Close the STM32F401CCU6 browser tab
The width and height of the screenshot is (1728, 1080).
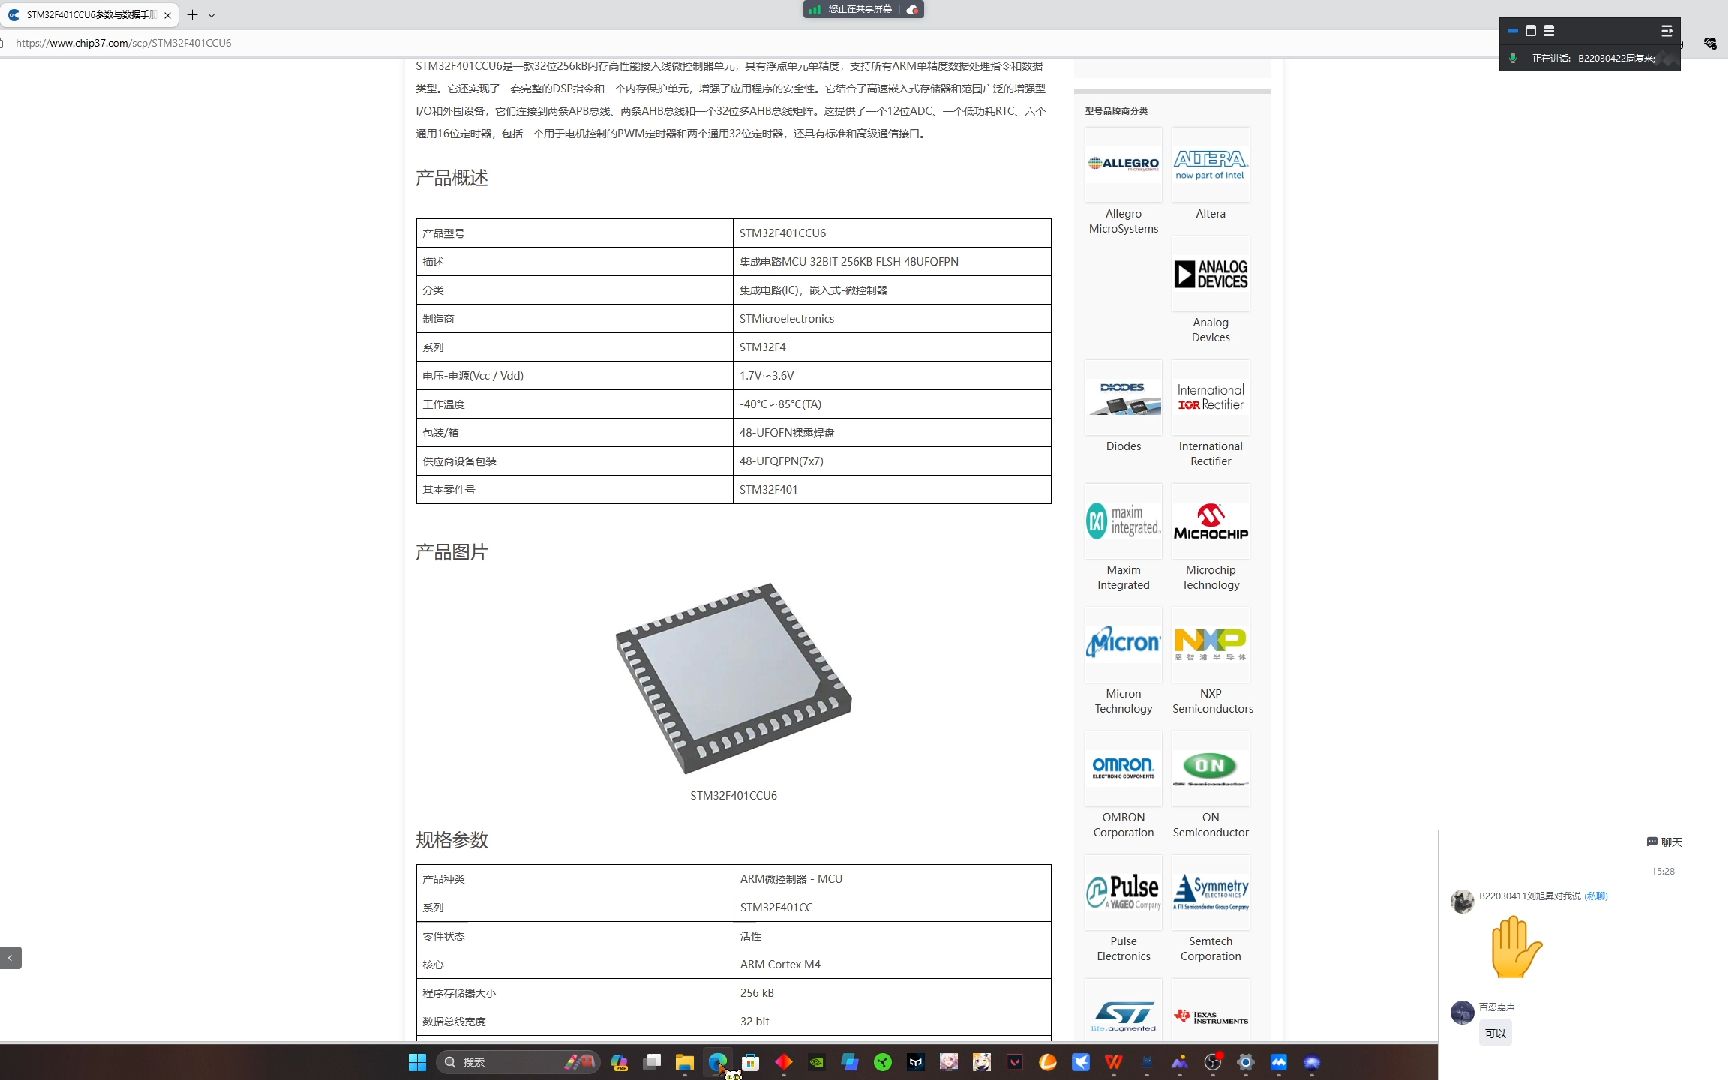(167, 15)
